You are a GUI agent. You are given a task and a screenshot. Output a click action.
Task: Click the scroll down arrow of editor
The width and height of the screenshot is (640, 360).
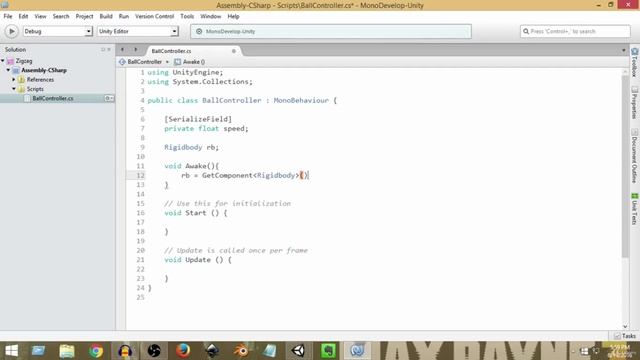625,326
